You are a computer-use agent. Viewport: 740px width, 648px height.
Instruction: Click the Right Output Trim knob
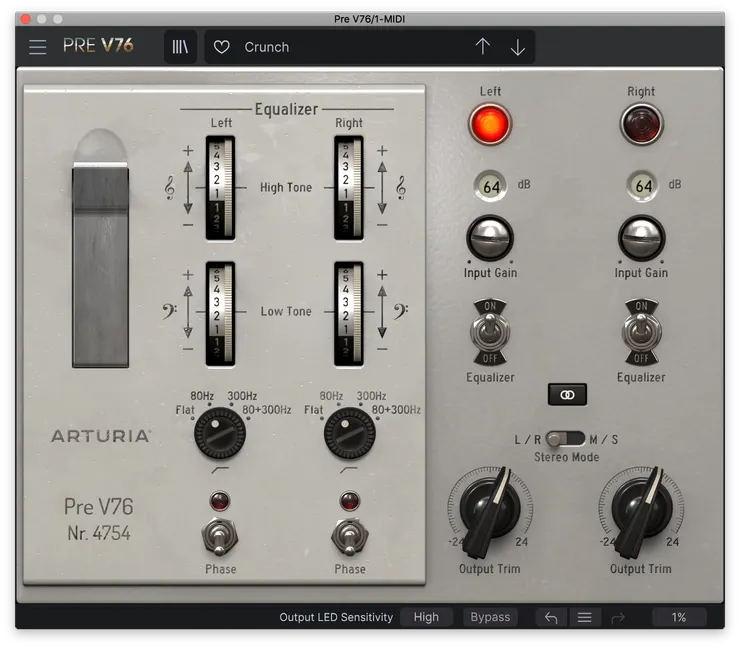coord(641,510)
